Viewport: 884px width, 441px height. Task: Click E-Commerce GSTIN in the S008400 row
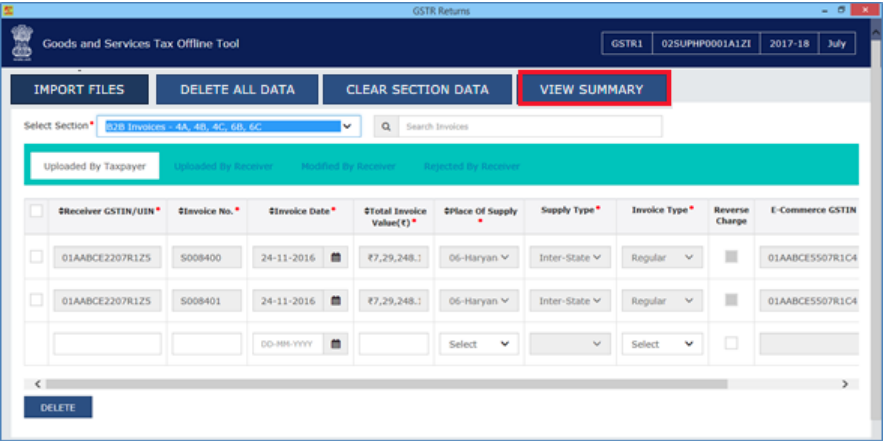[809, 257]
